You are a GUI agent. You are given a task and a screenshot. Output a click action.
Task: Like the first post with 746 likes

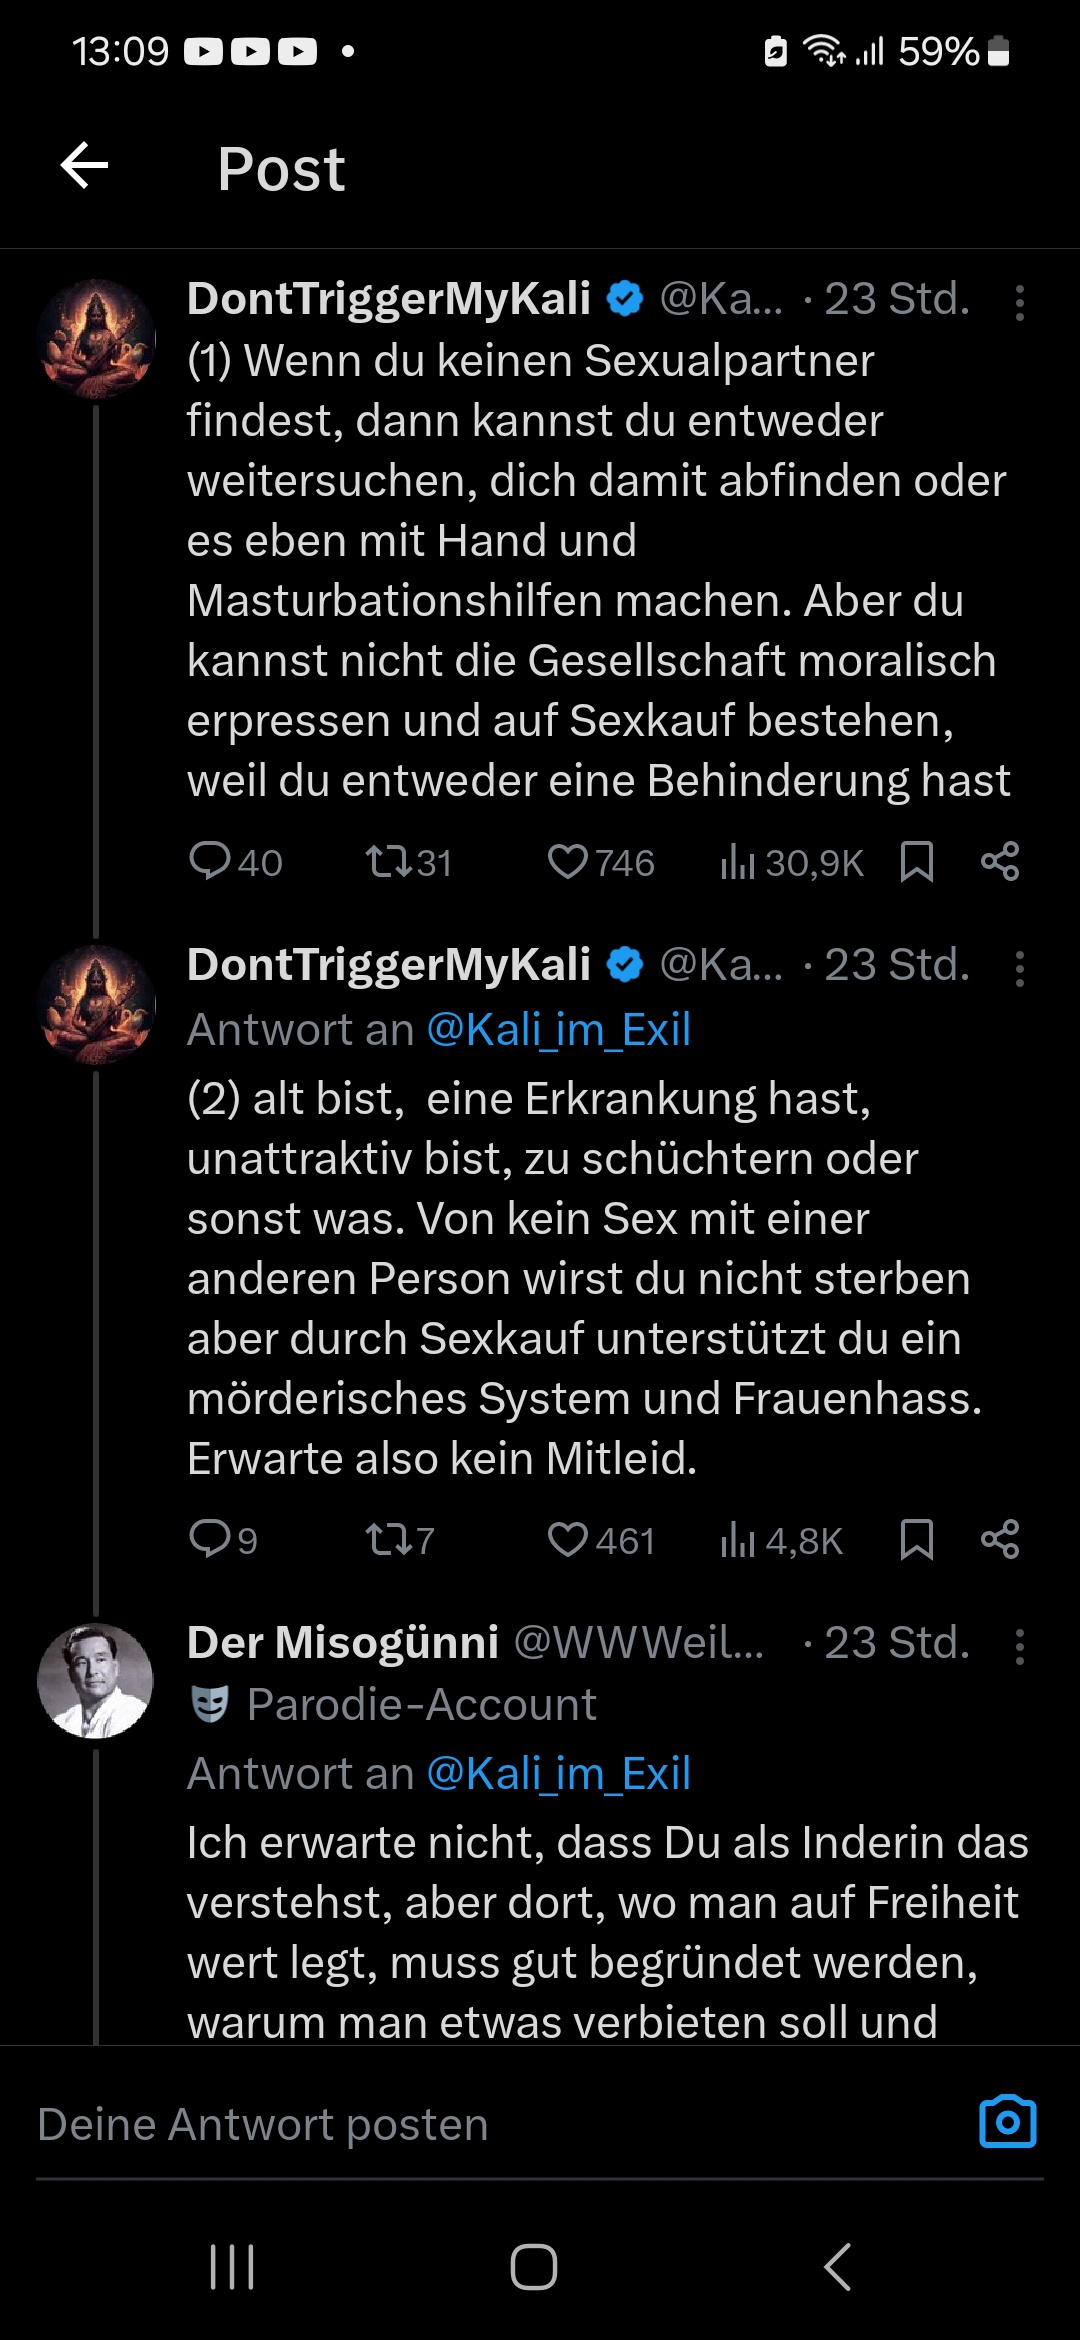(568, 862)
